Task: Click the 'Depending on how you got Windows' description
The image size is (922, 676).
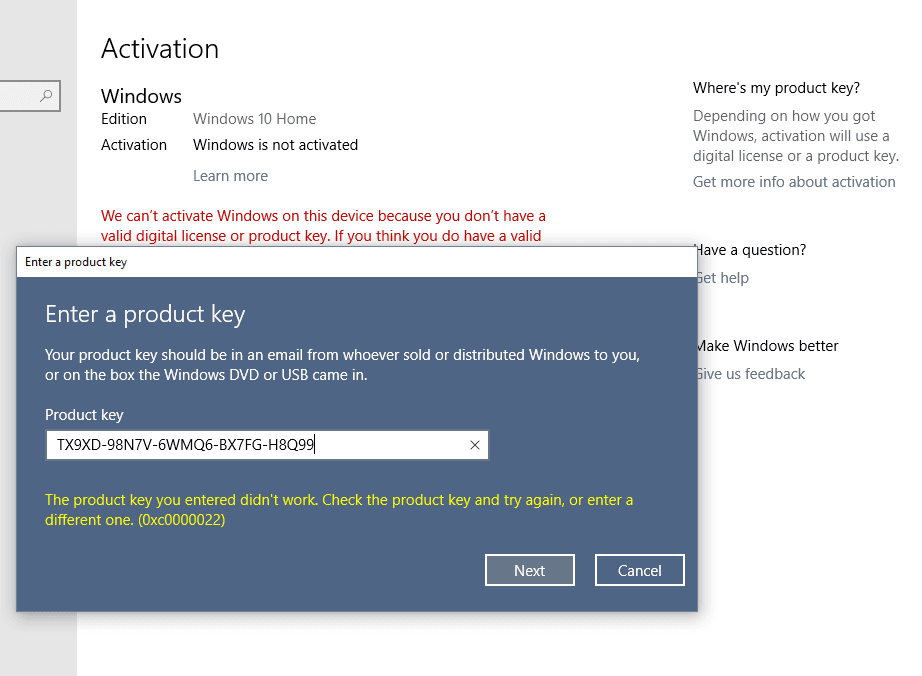Action: pyautogui.click(x=796, y=136)
